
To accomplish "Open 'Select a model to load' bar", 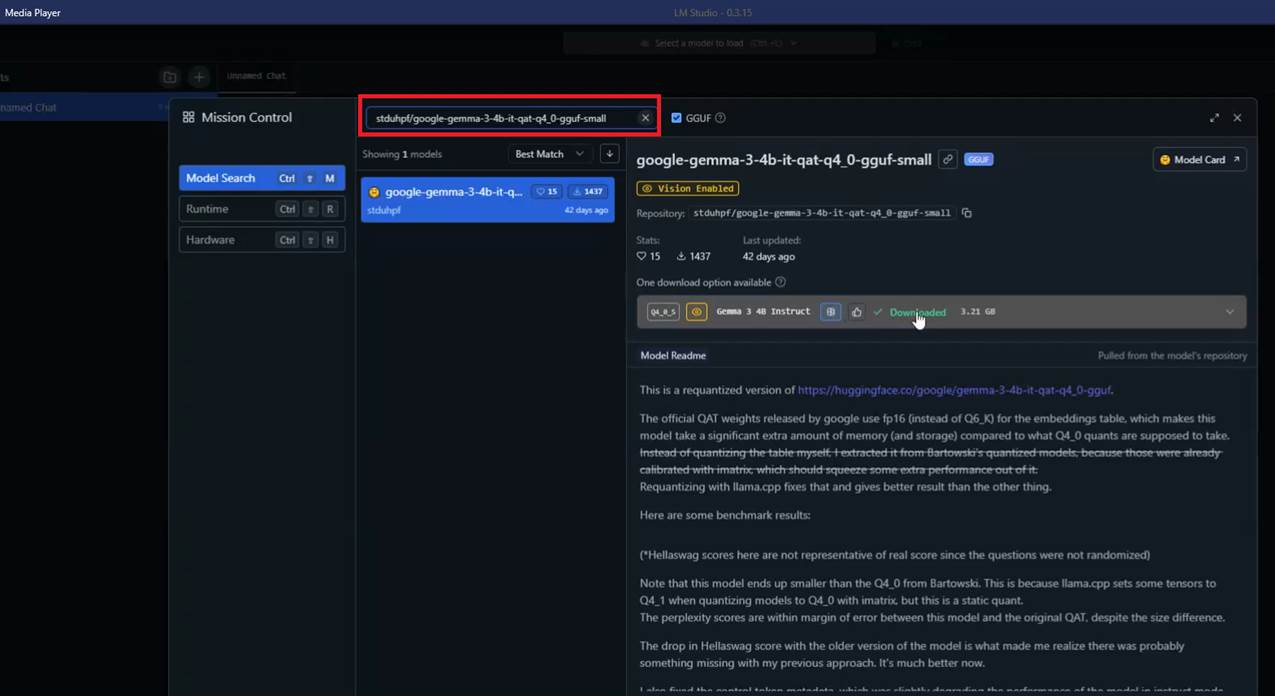I will pos(719,43).
